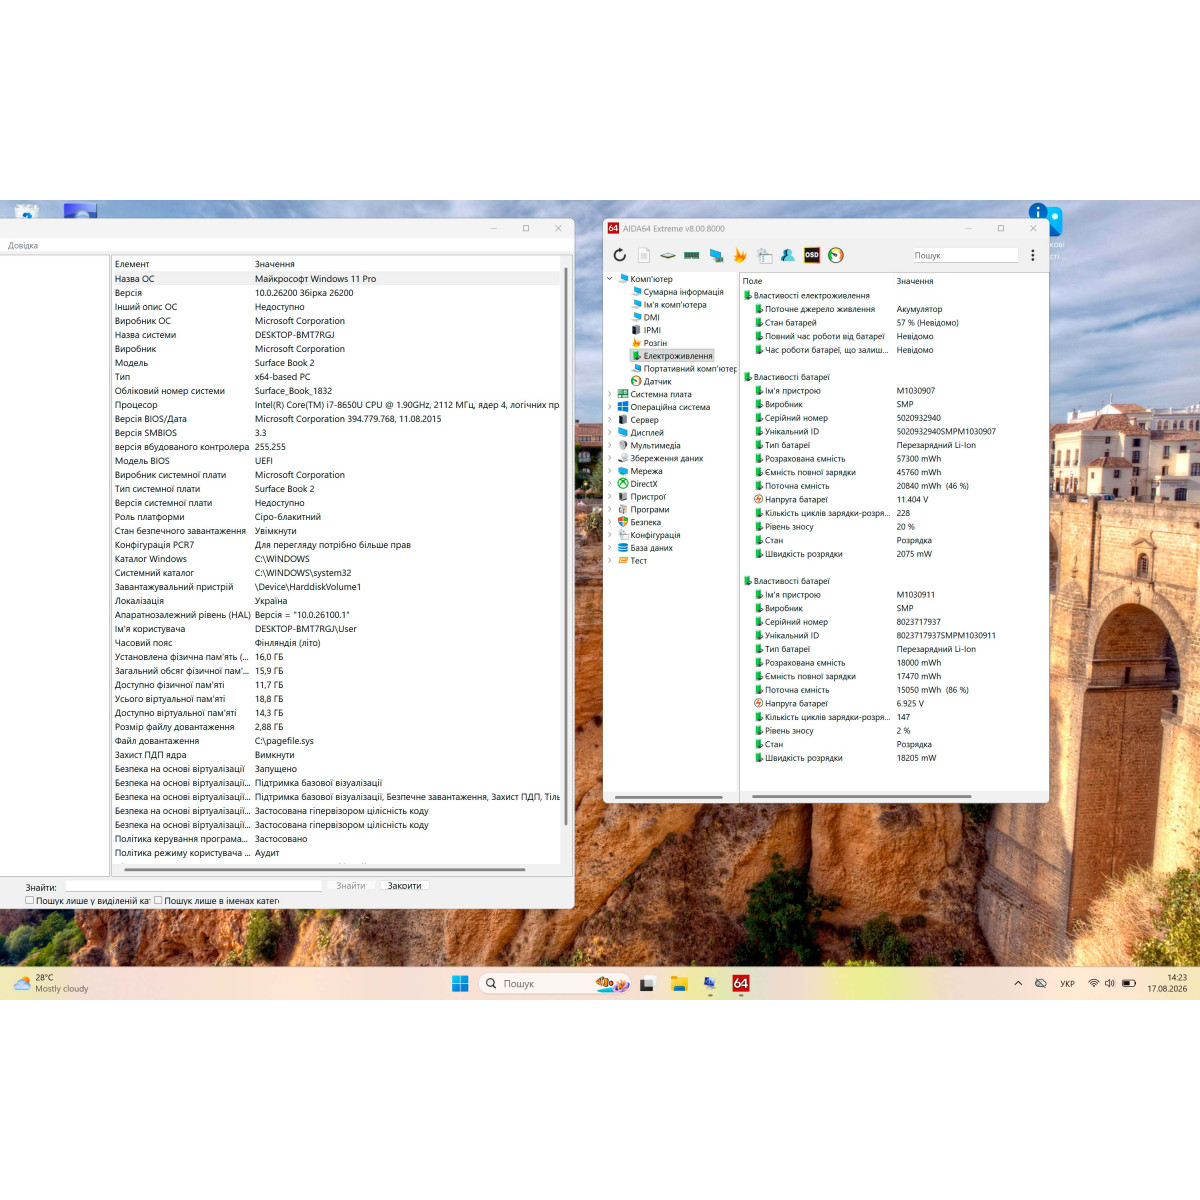Viewport: 1200px width, 1200px height.
Task: Open the System Information taskbar icon
Action: (710, 983)
